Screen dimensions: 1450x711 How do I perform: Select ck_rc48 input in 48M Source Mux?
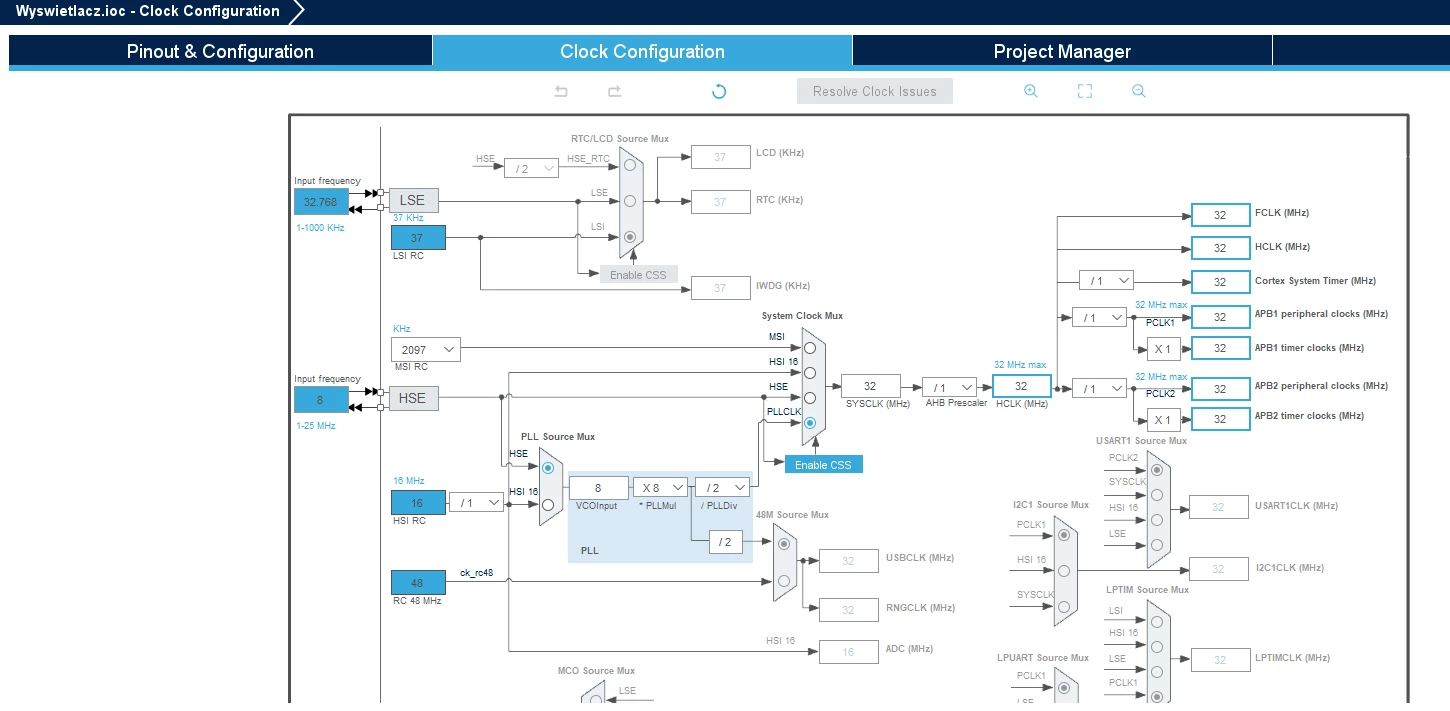(x=784, y=581)
